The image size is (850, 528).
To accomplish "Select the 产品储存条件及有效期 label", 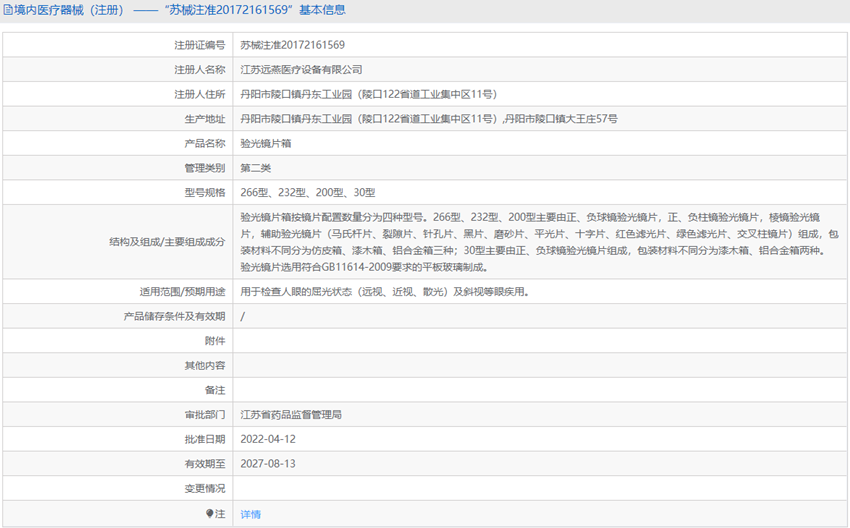I will [174, 316].
